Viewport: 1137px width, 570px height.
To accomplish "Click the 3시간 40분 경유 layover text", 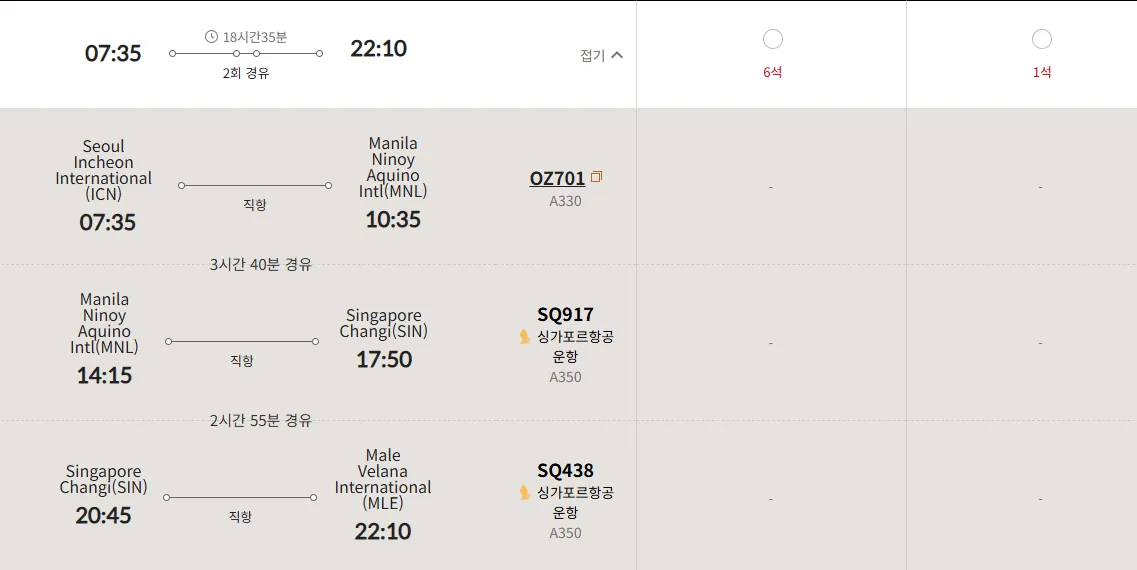I will click(x=261, y=265).
